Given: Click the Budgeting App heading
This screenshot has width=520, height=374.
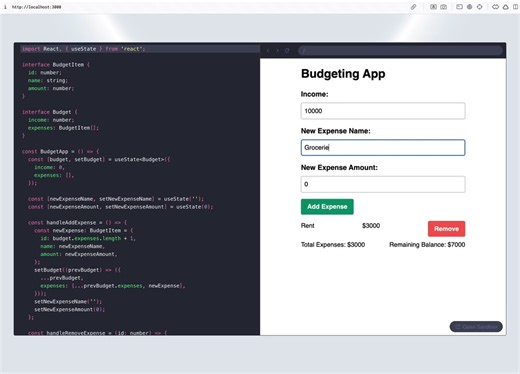Looking at the screenshot, I should click(343, 73).
